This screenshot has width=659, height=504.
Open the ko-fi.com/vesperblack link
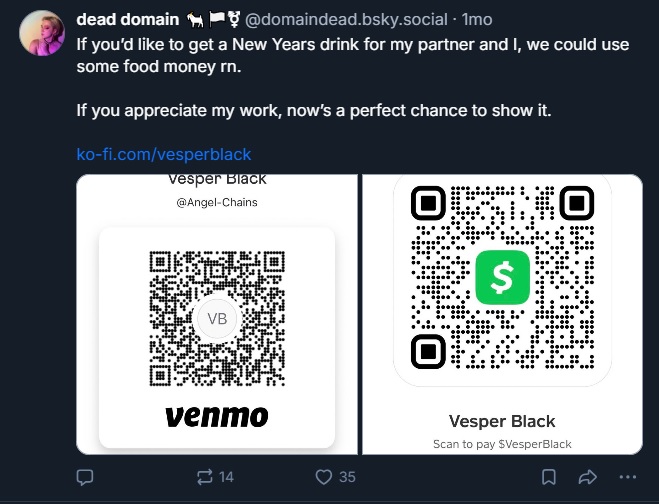(164, 155)
